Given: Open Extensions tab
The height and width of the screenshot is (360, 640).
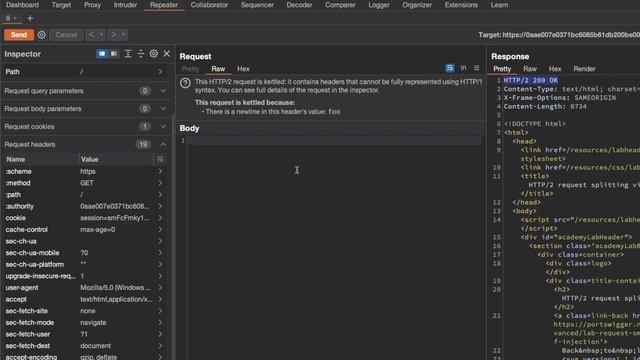Looking at the screenshot, I should click(x=461, y=5).
